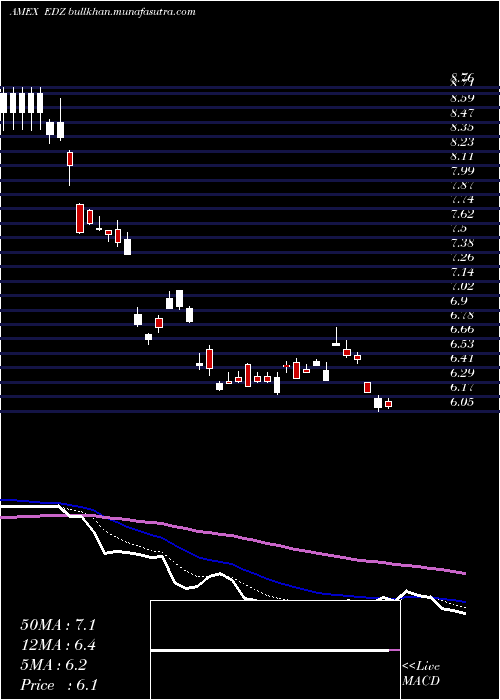Select the 7.62 price axis label
This screenshot has width=500, height=700.
(x=462, y=214)
